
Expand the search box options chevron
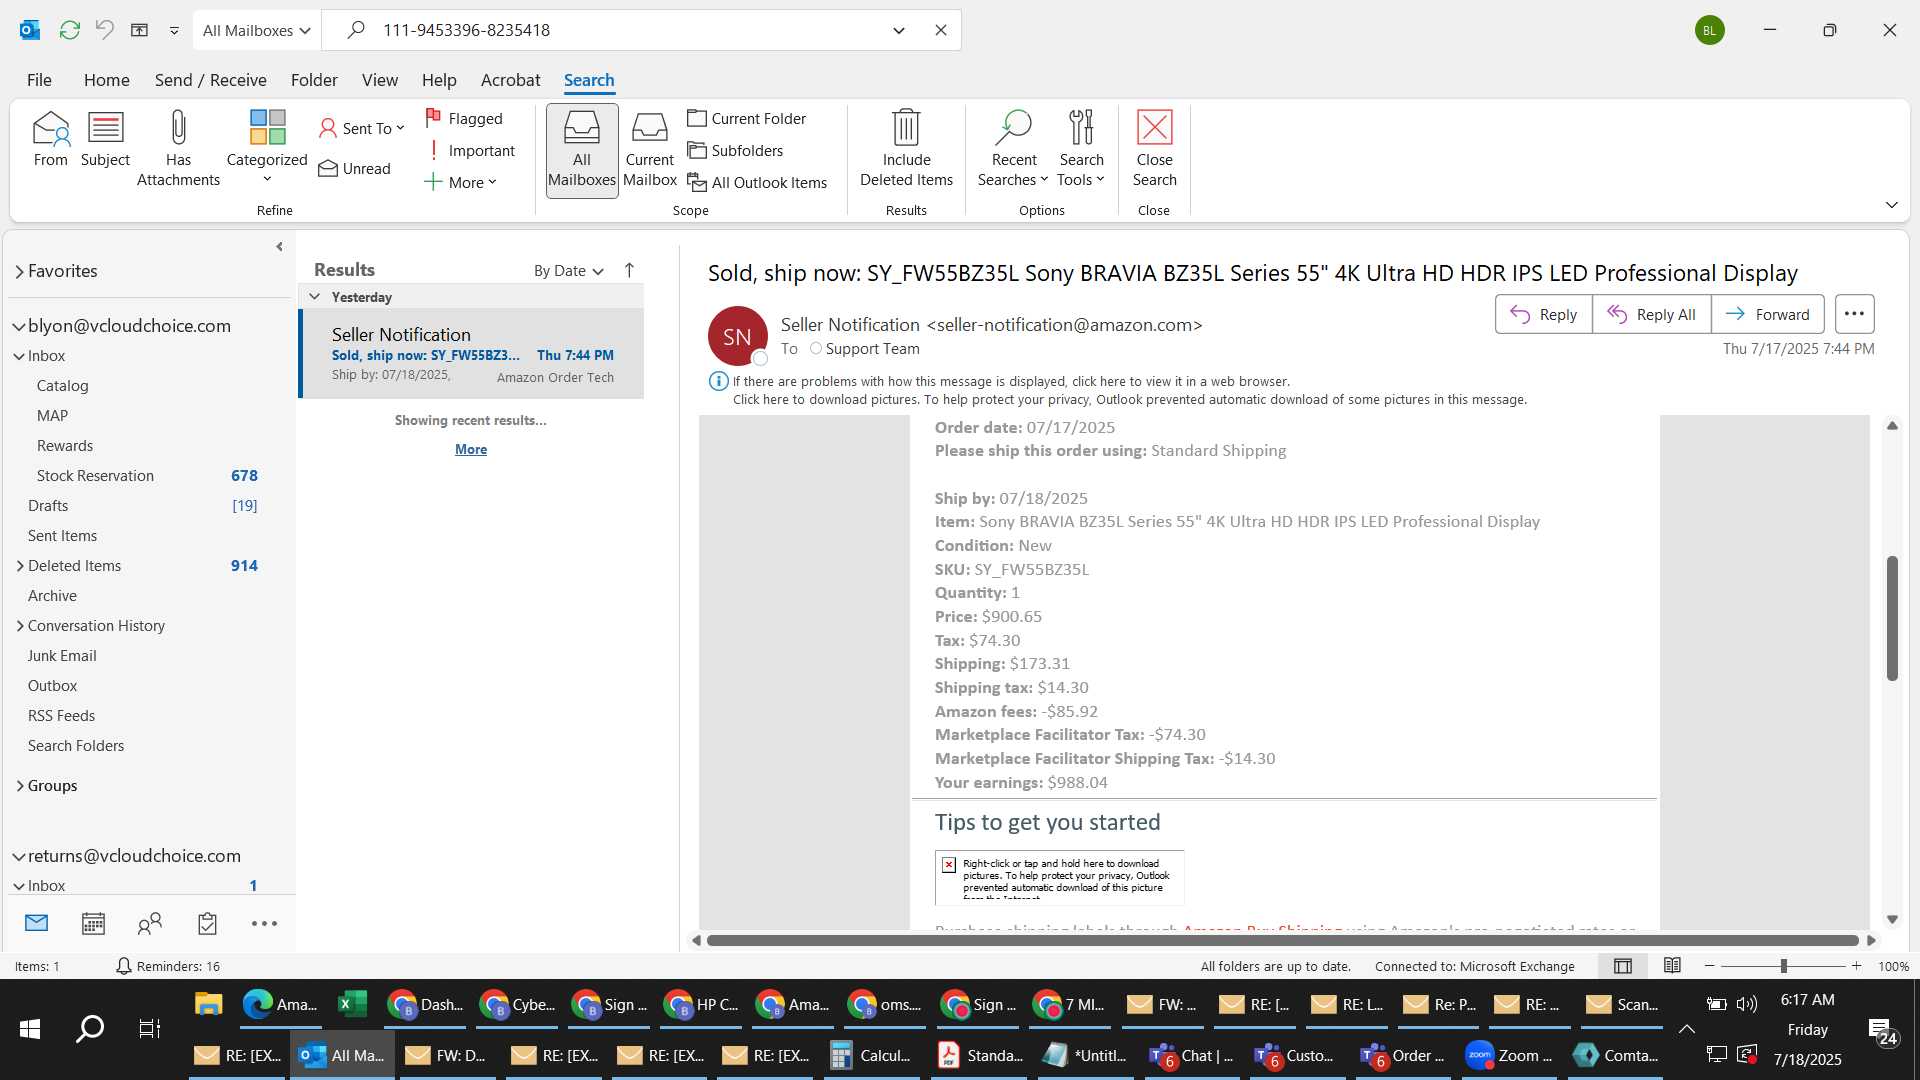click(899, 30)
